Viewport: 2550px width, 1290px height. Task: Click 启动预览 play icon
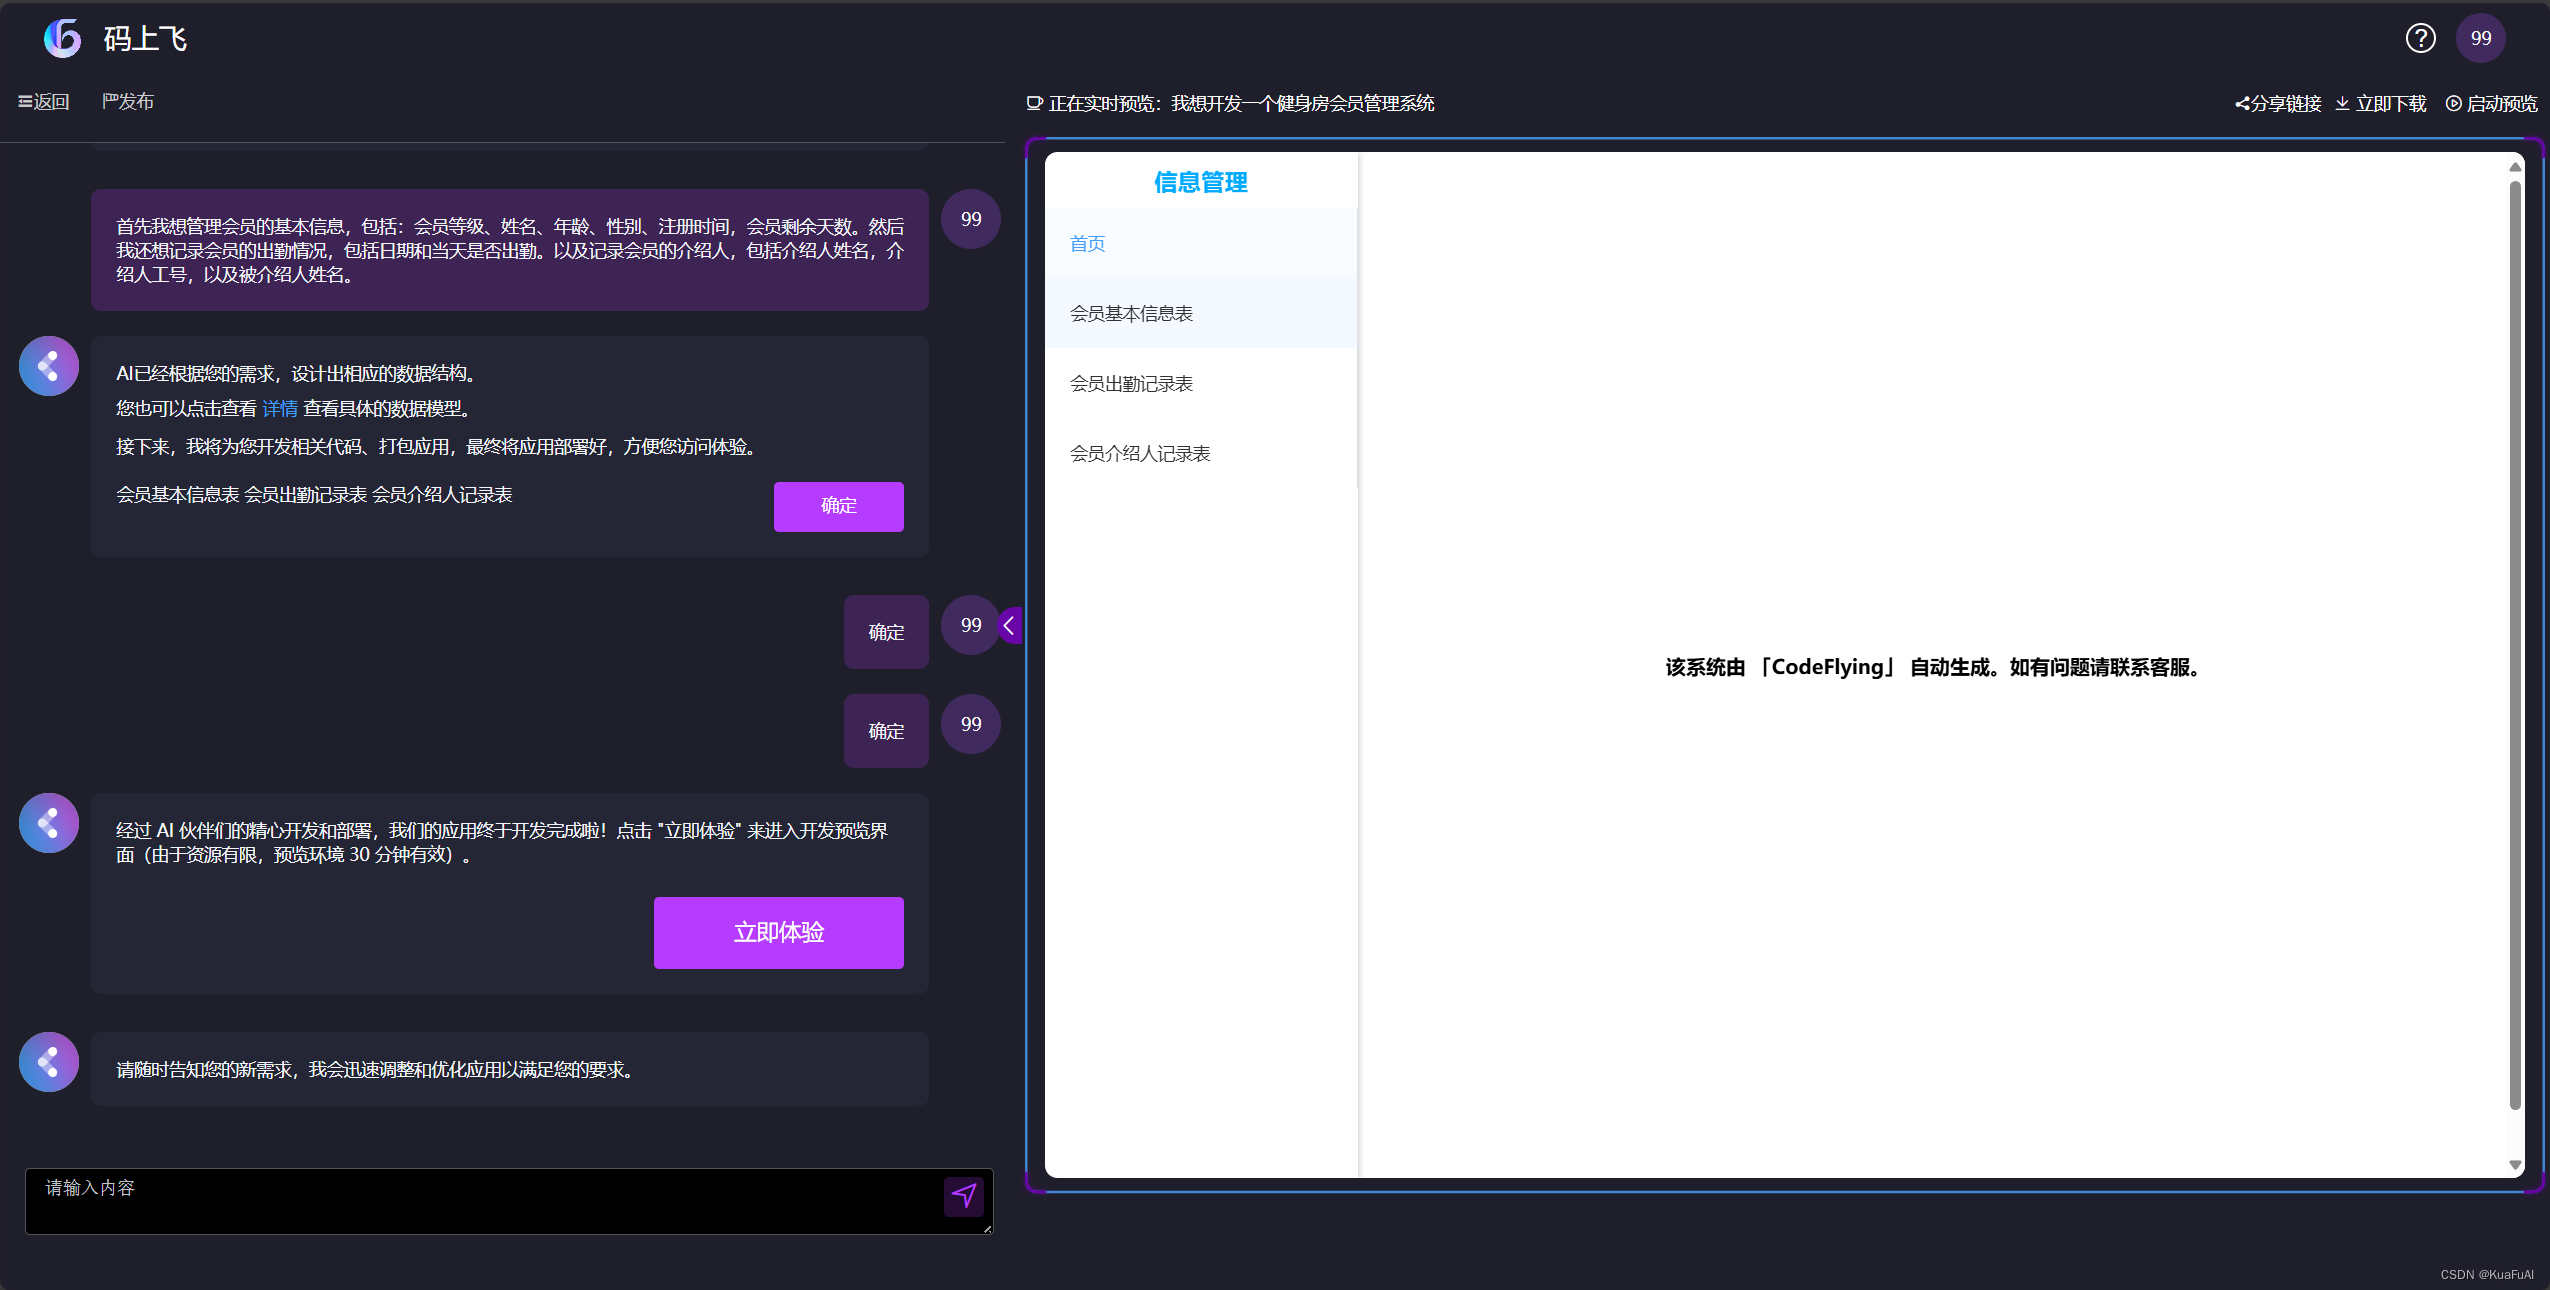2453,104
